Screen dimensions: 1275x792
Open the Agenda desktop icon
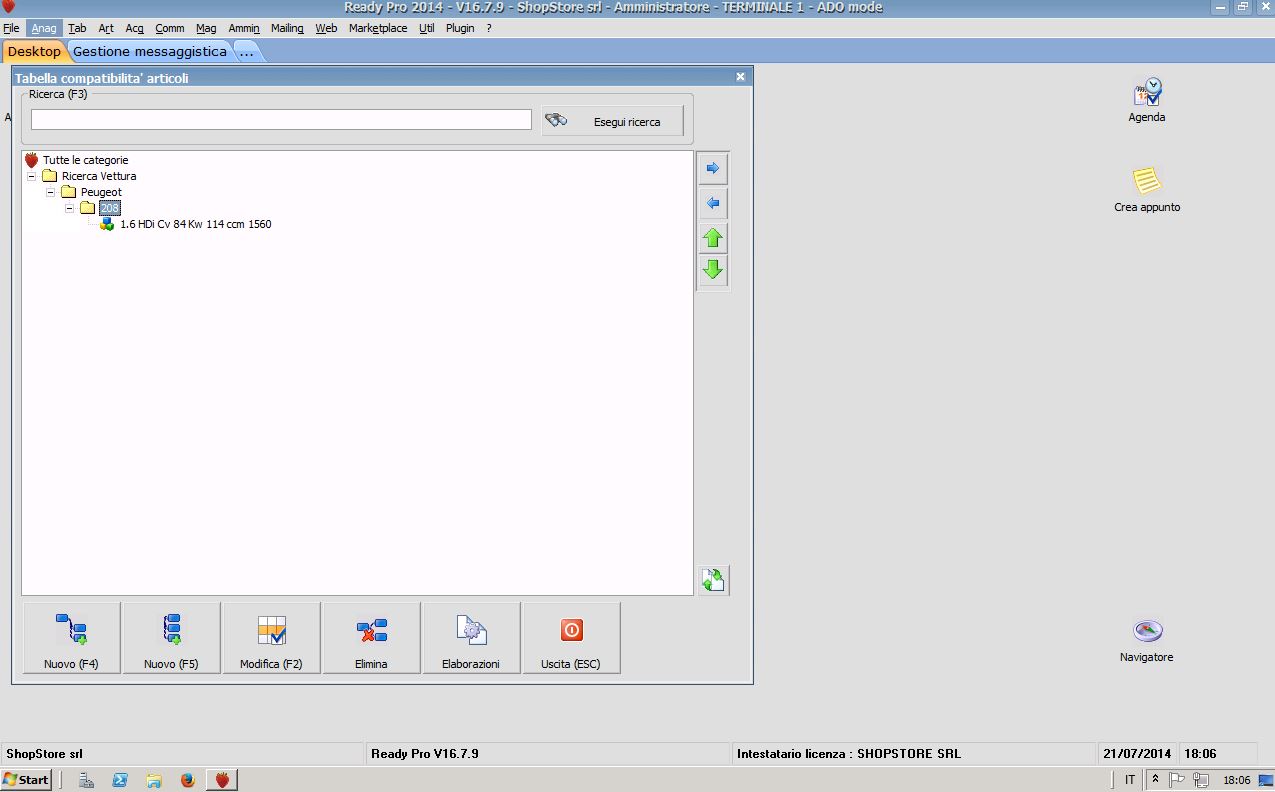click(x=1147, y=100)
